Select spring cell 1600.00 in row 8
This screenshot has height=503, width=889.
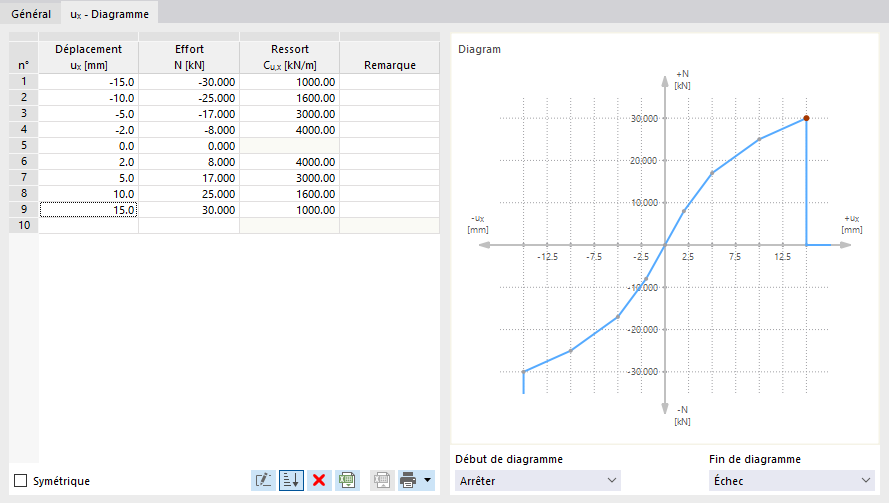pos(290,193)
